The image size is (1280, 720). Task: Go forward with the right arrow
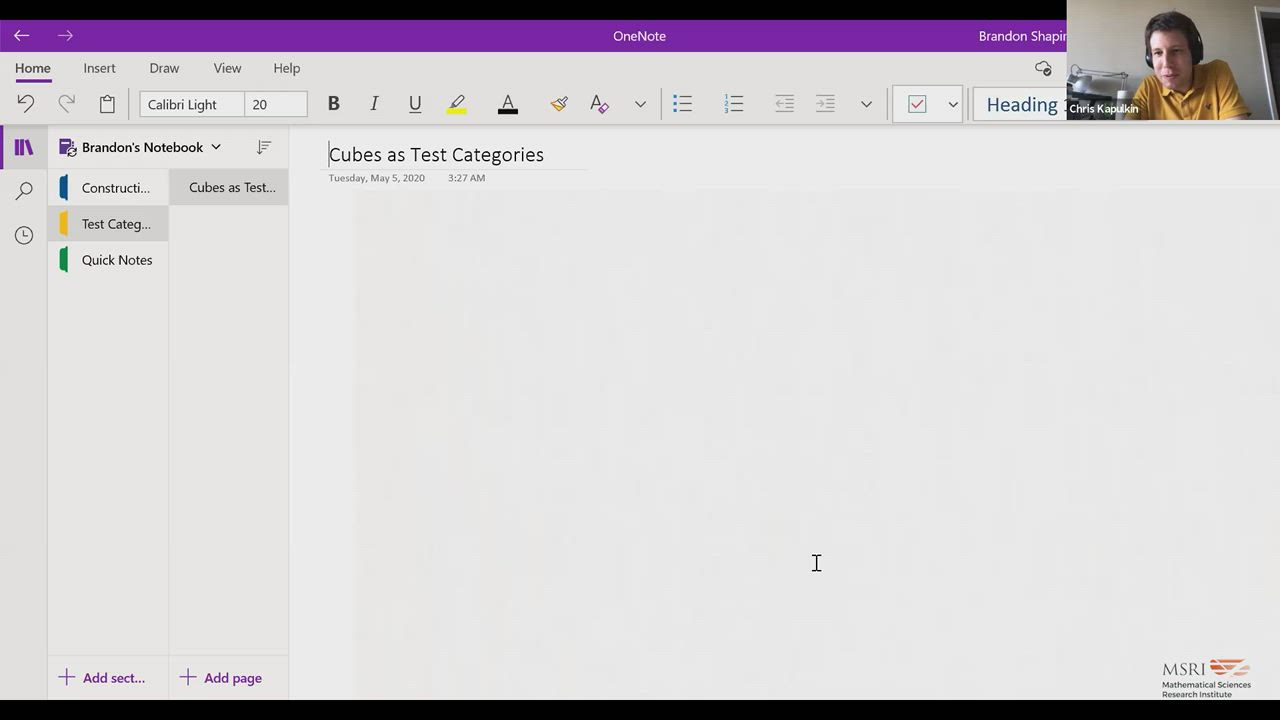click(65, 36)
